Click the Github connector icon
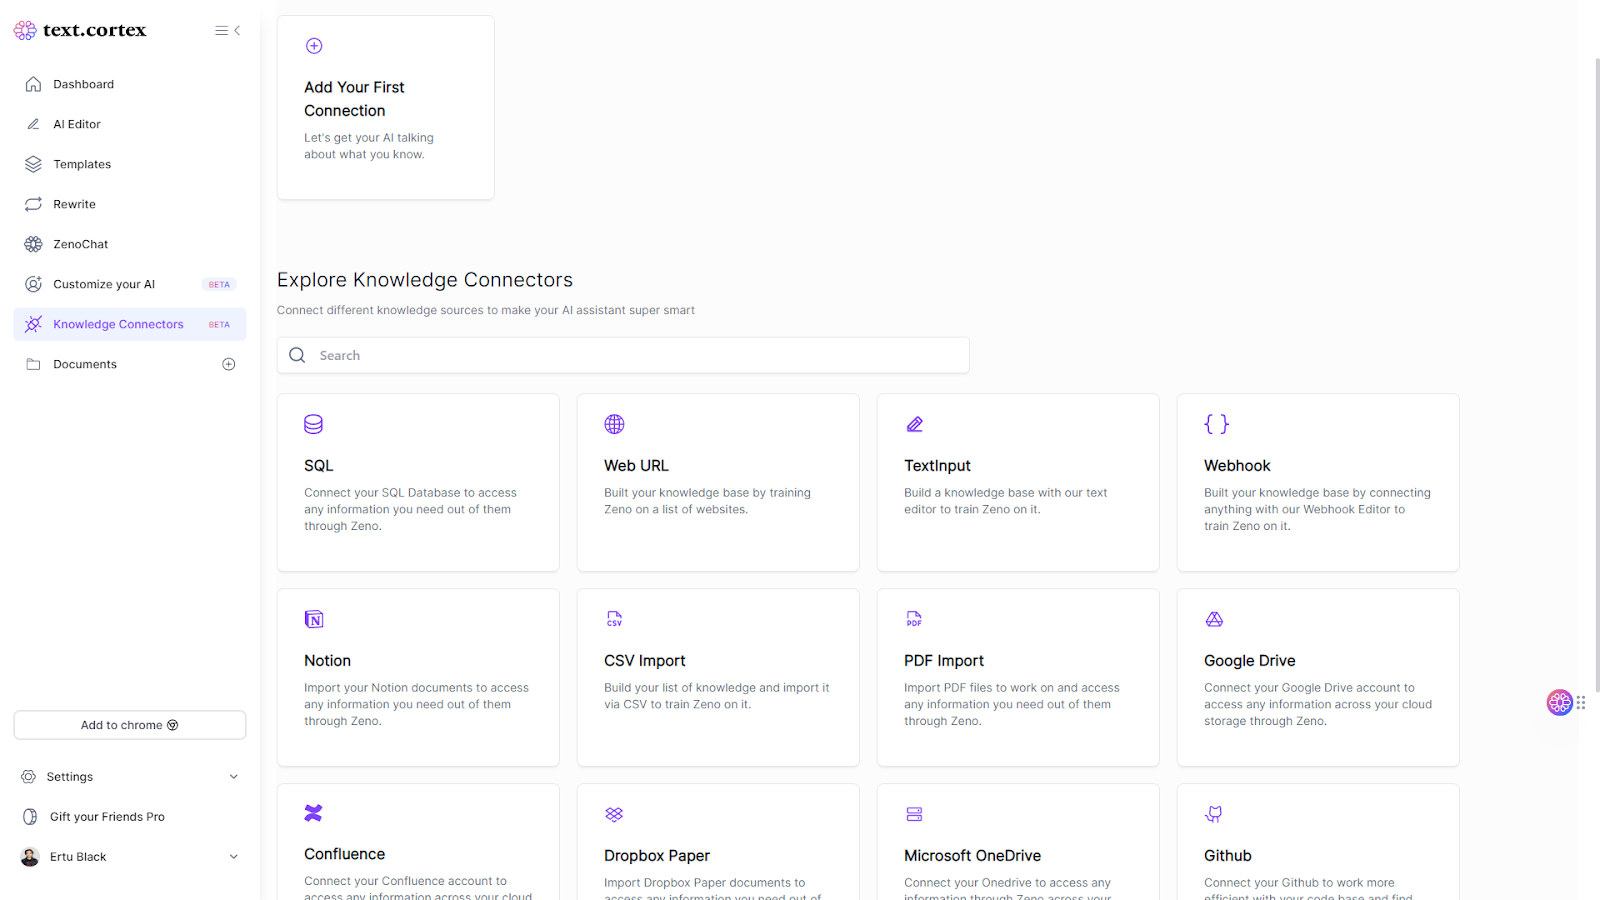This screenshot has height=900, width=1600. [x=1214, y=814]
